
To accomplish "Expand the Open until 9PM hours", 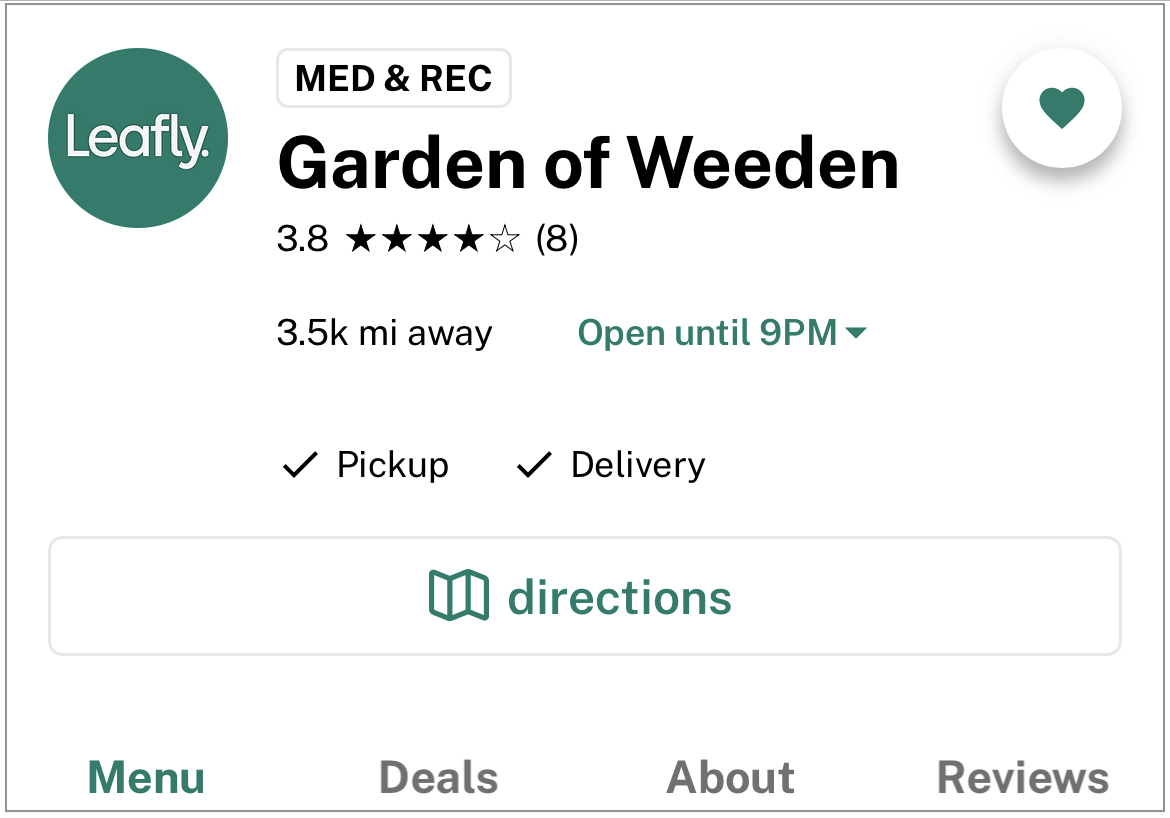I will pos(722,333).
